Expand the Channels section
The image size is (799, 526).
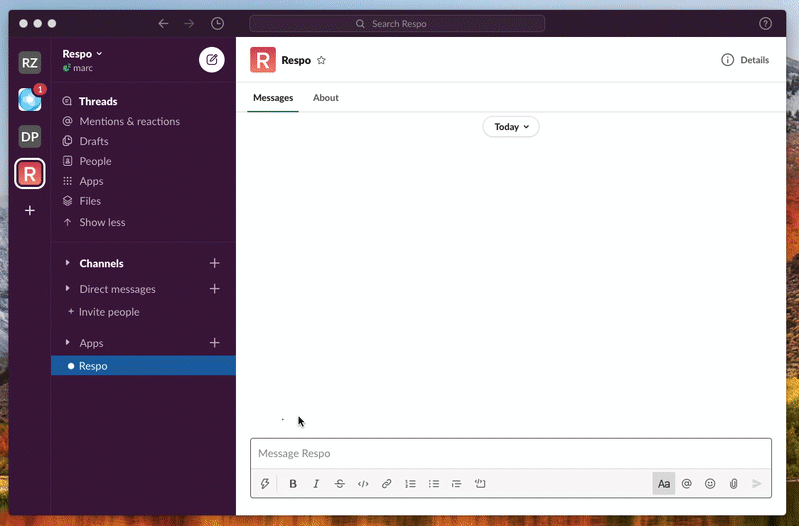[x=67, y=263]
